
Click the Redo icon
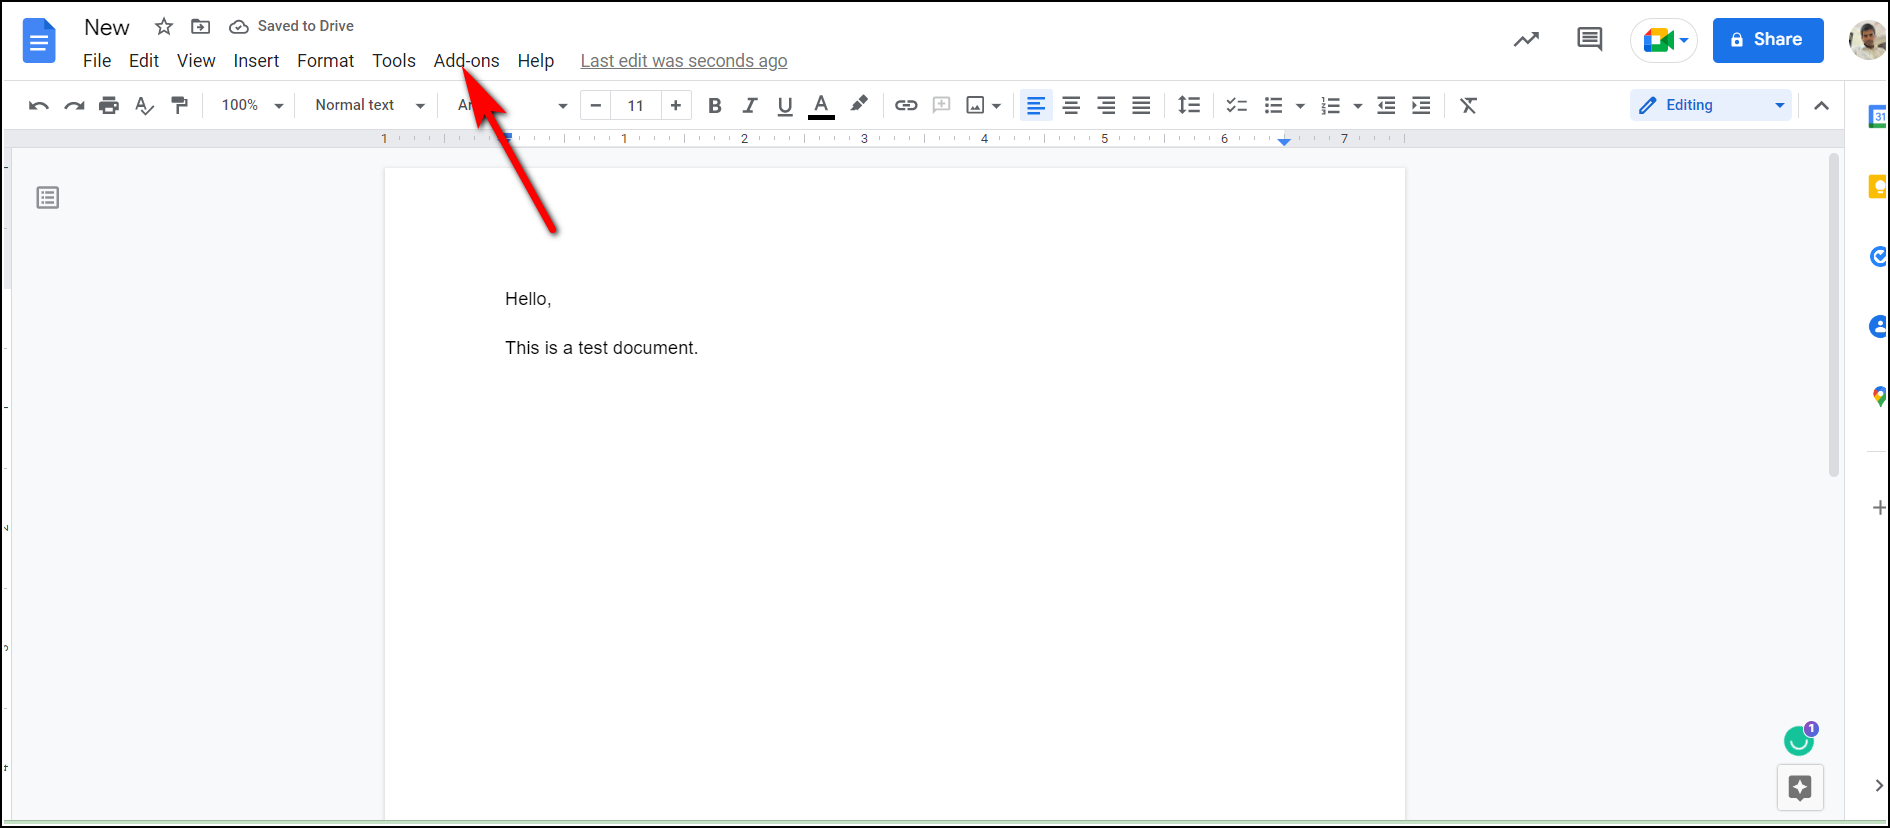tap(74, 105)
